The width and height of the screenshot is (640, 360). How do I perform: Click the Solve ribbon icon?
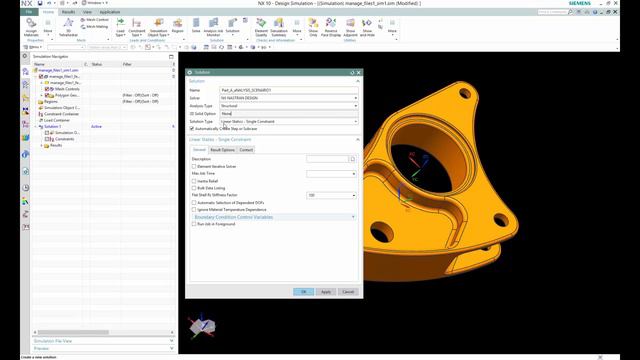[196, 25]
